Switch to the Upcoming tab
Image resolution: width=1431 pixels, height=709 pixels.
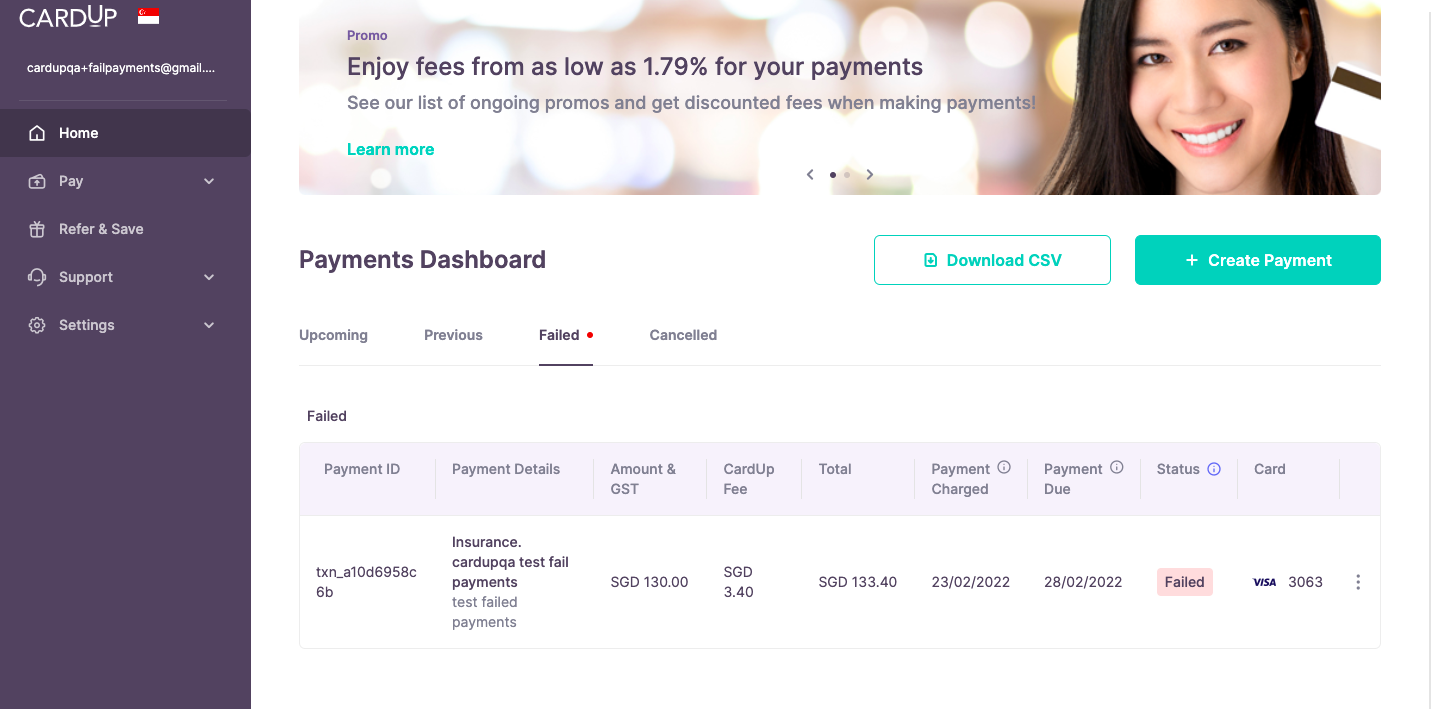(333, 335)
